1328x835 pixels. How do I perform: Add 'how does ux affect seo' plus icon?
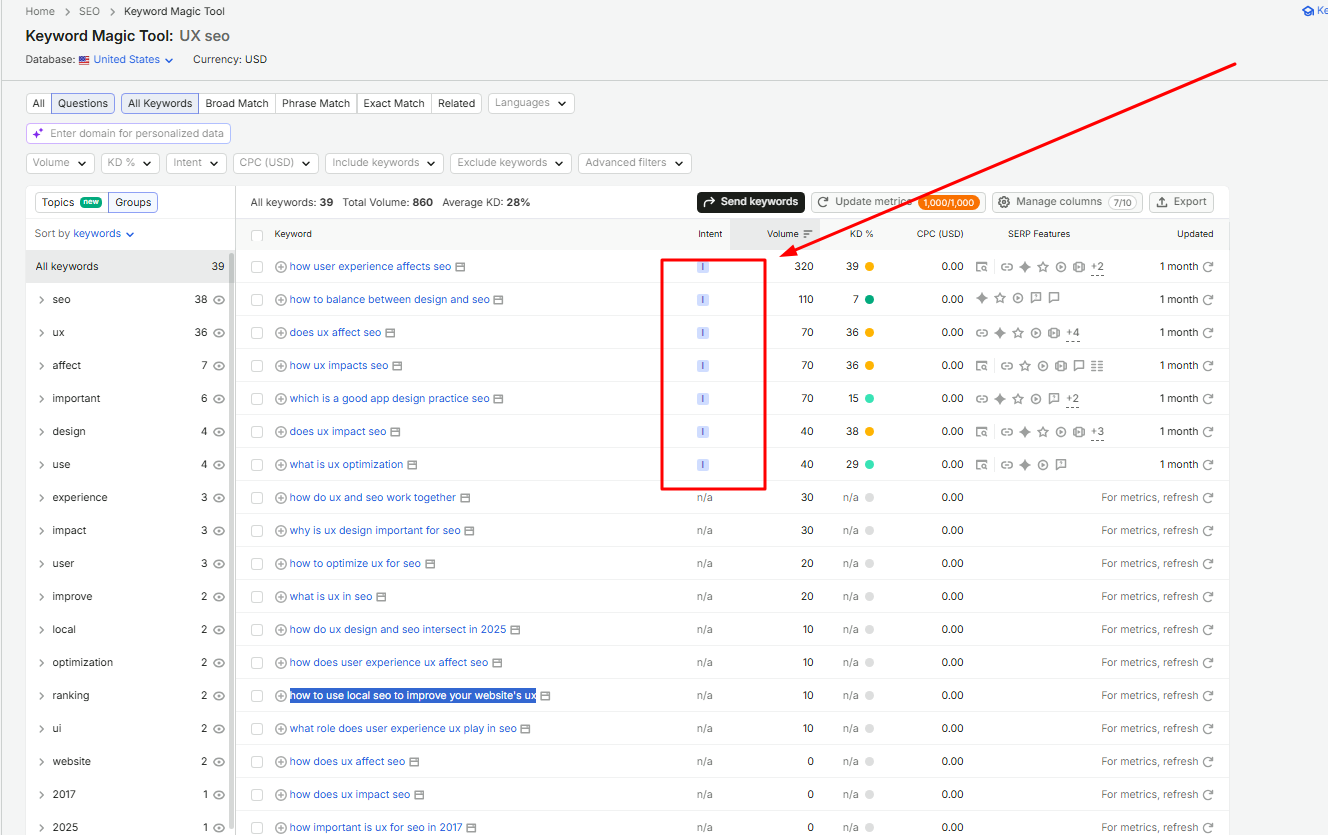(x=281, y=762)
